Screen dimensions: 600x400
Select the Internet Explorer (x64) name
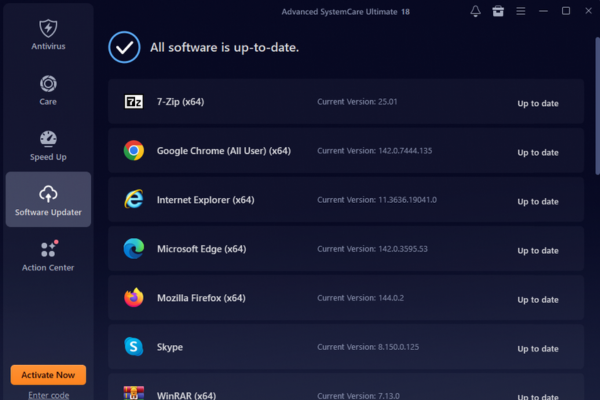205,200
